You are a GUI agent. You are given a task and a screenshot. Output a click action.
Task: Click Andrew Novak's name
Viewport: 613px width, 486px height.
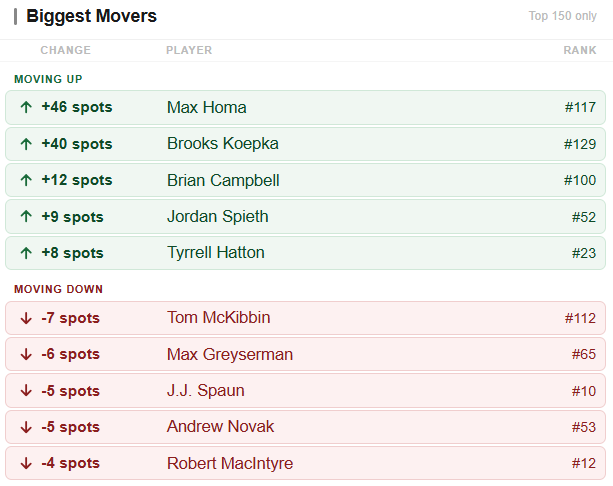coord(220,427)
